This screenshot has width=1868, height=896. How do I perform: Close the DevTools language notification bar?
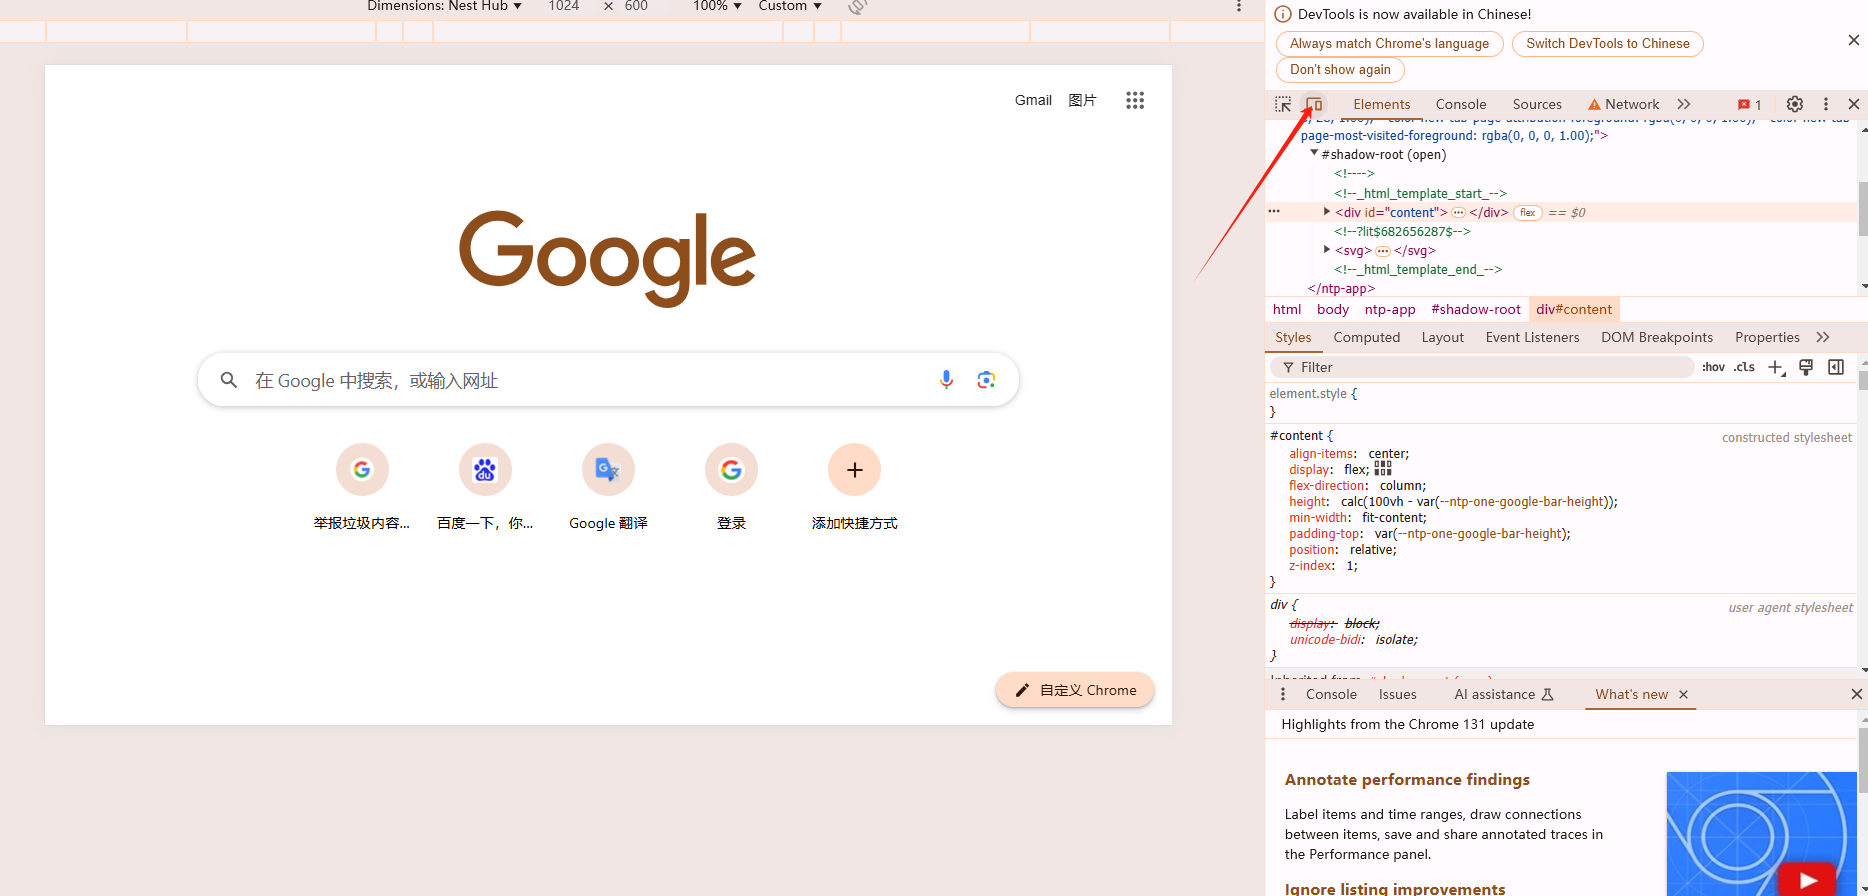pyautogui.click(x=1853, y=40)
